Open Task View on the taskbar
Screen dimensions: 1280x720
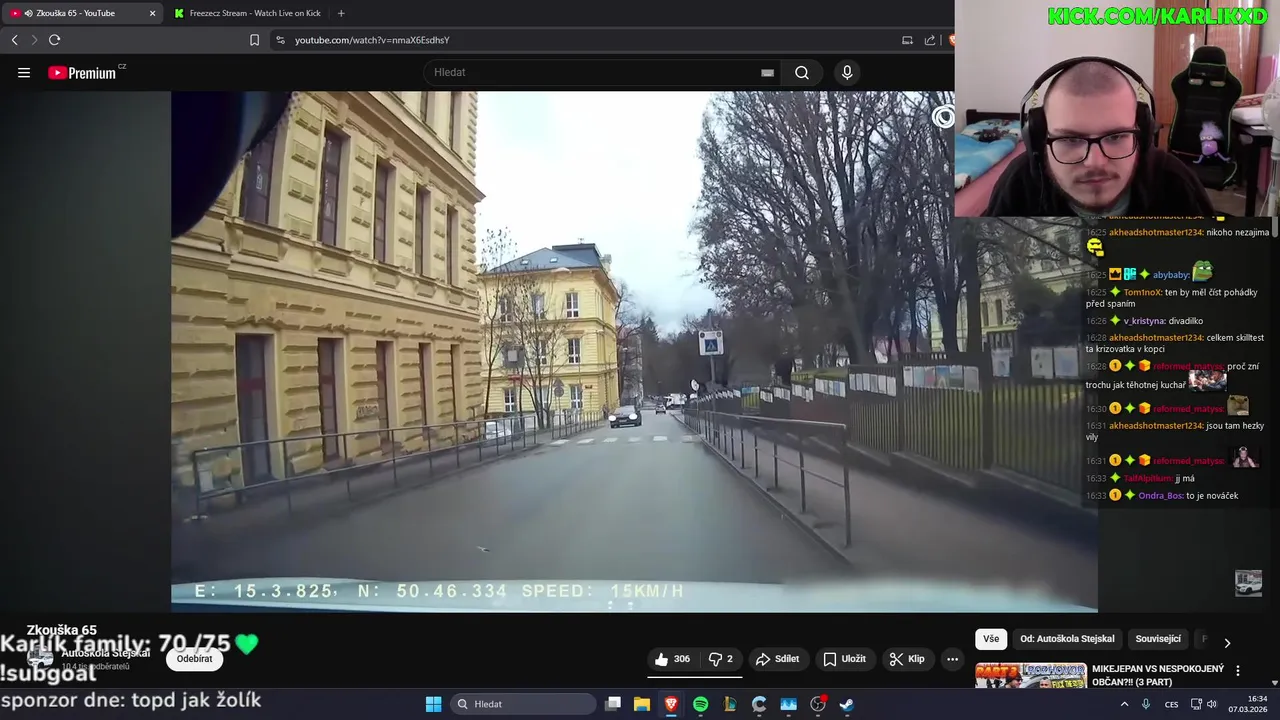pyautogui.click(x=613, y=704)
